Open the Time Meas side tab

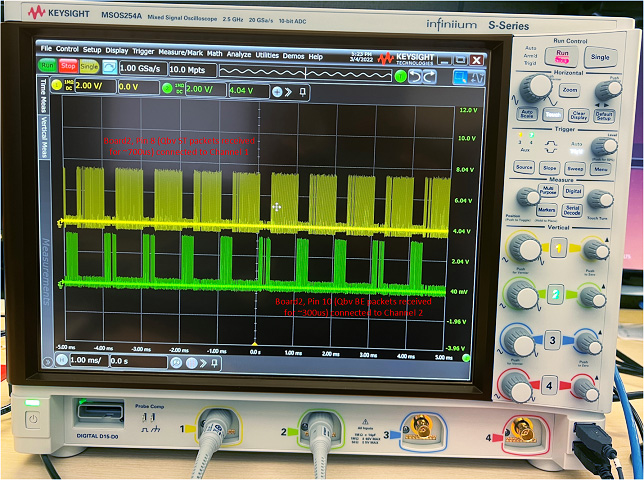(x=43, y=95)
